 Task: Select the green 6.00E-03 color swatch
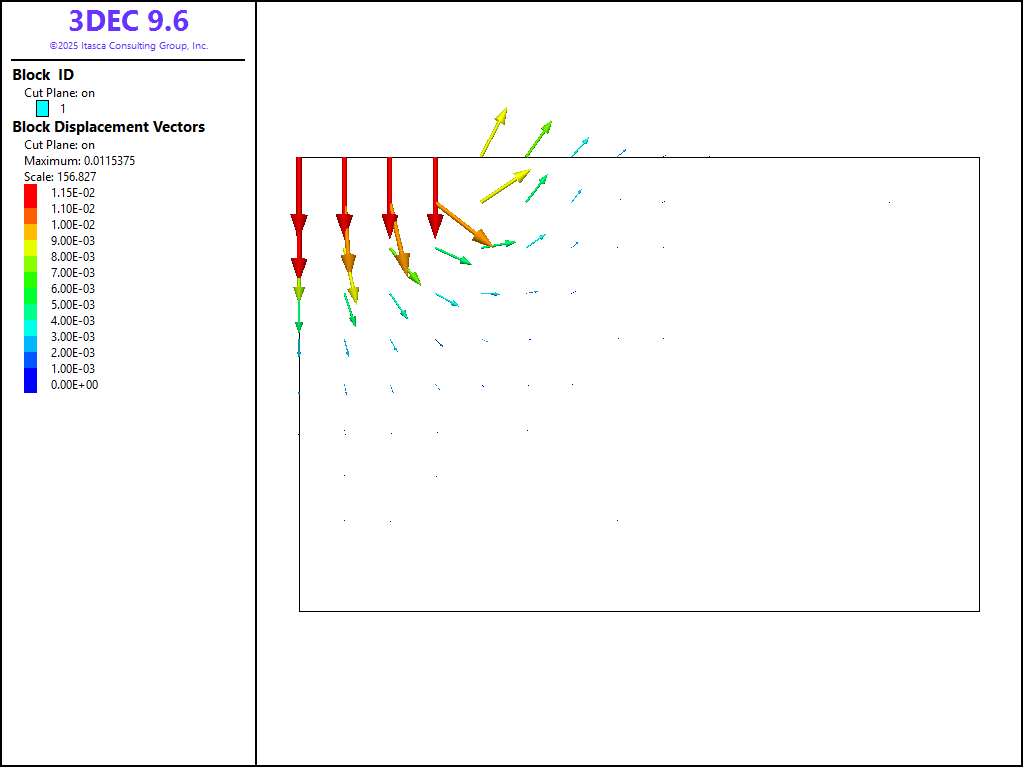(x=31, y=289)
